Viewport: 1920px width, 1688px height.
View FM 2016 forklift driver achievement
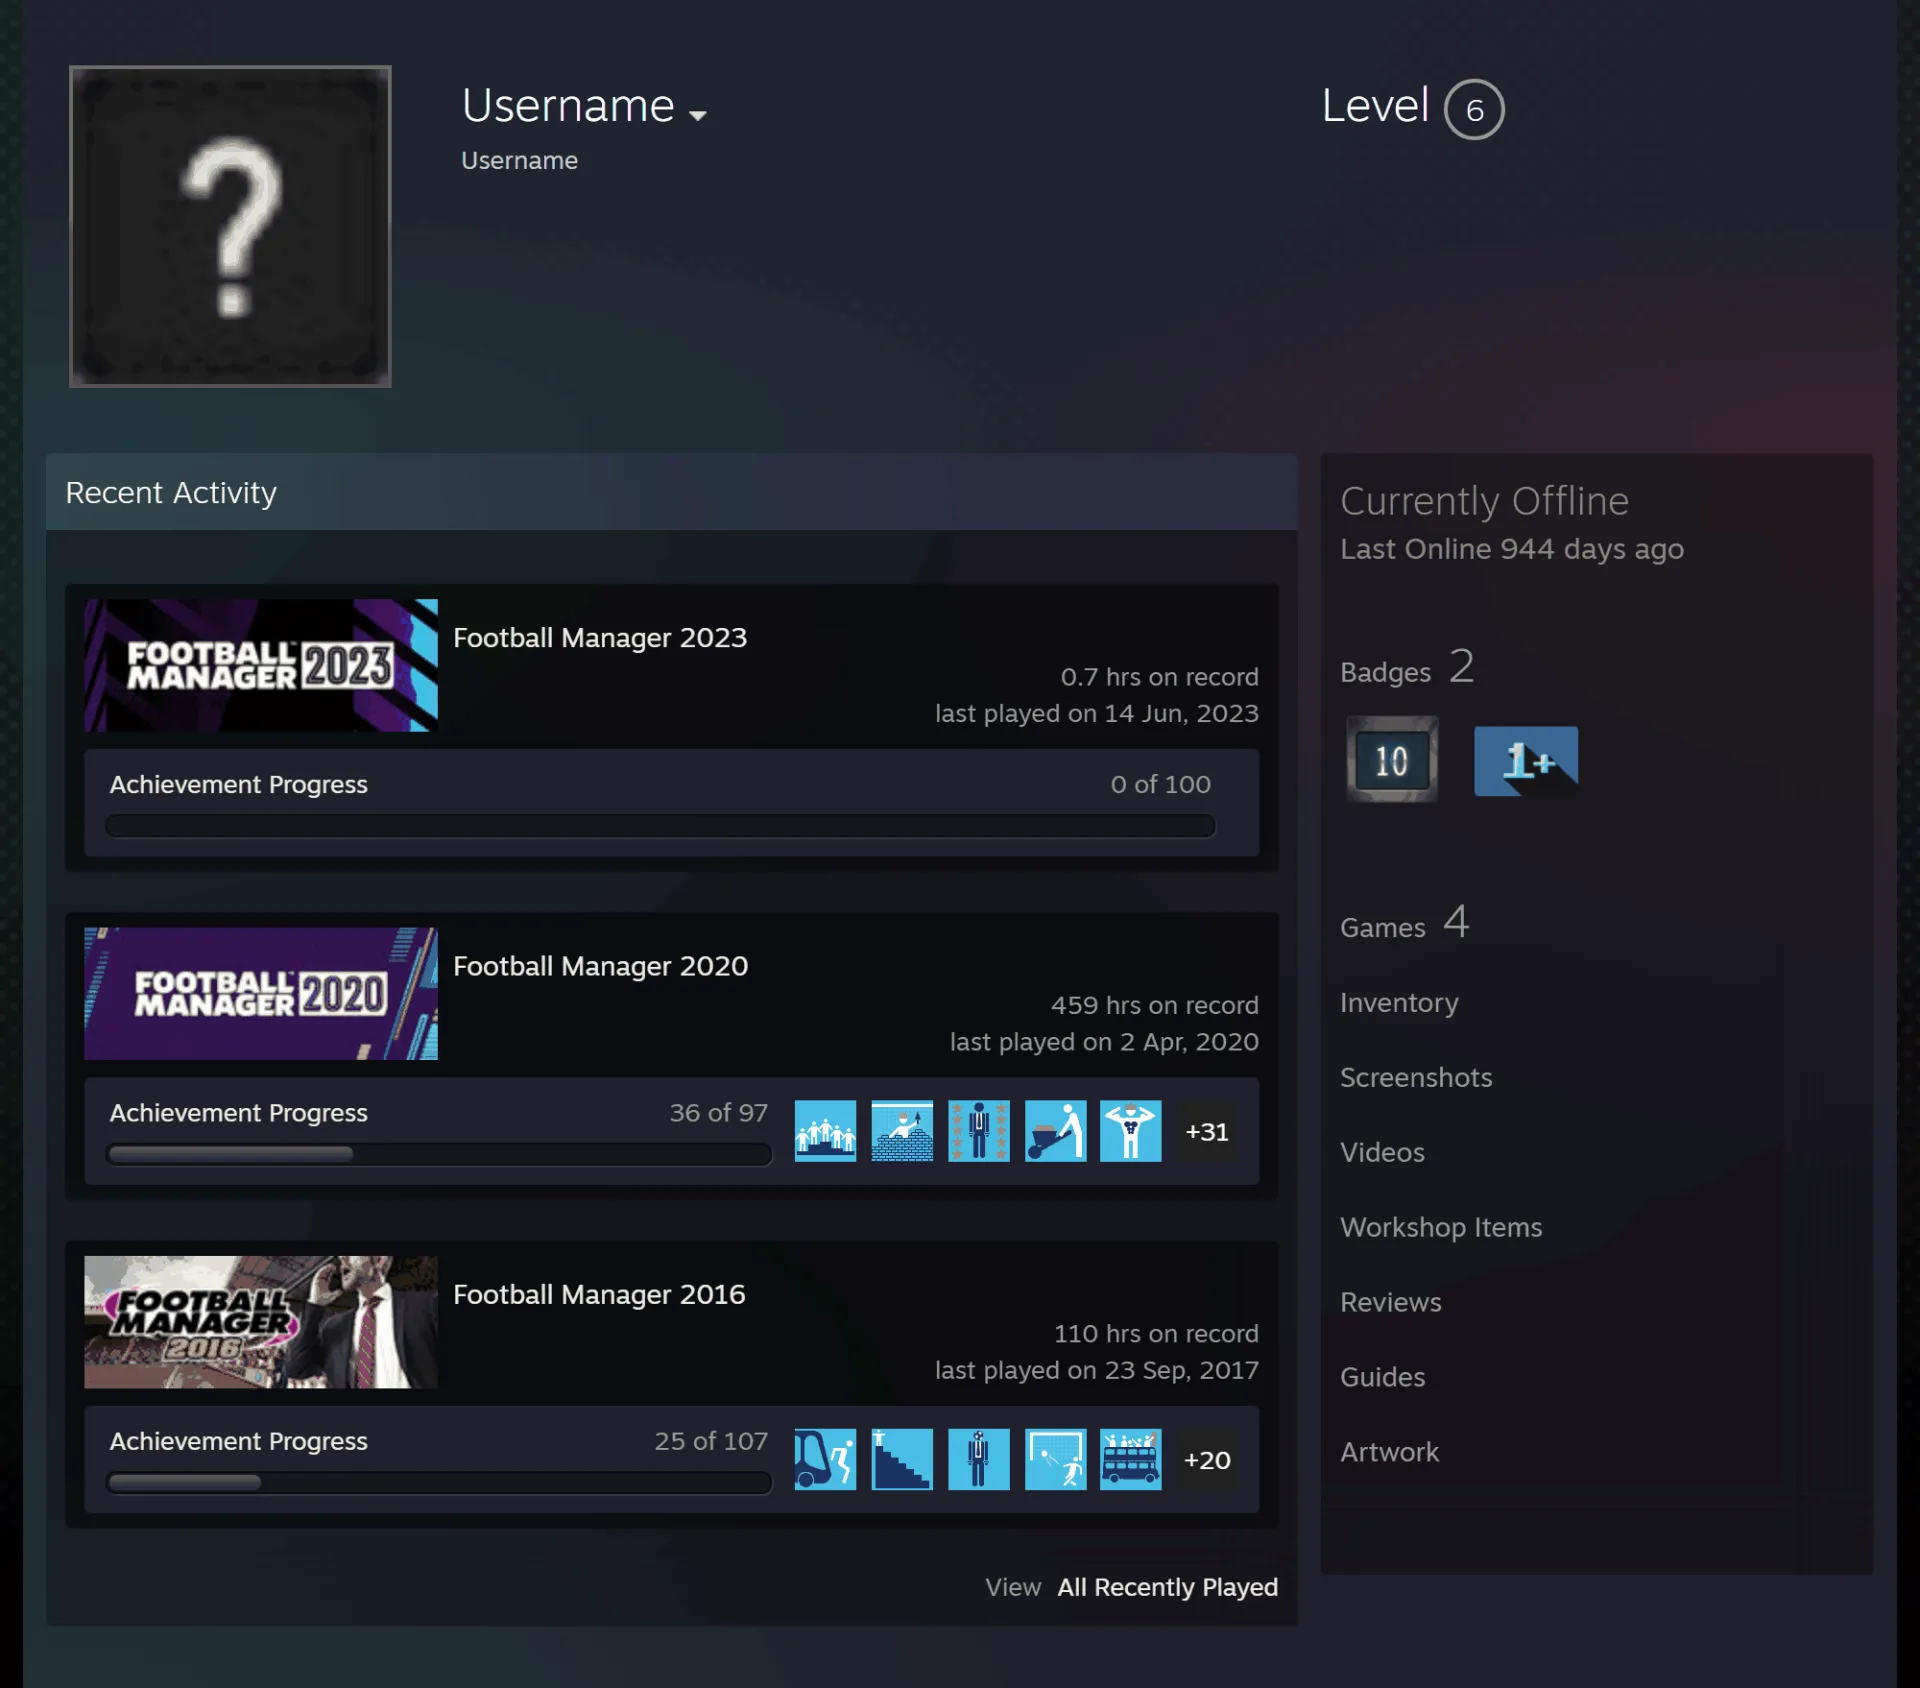point(825,1459)
